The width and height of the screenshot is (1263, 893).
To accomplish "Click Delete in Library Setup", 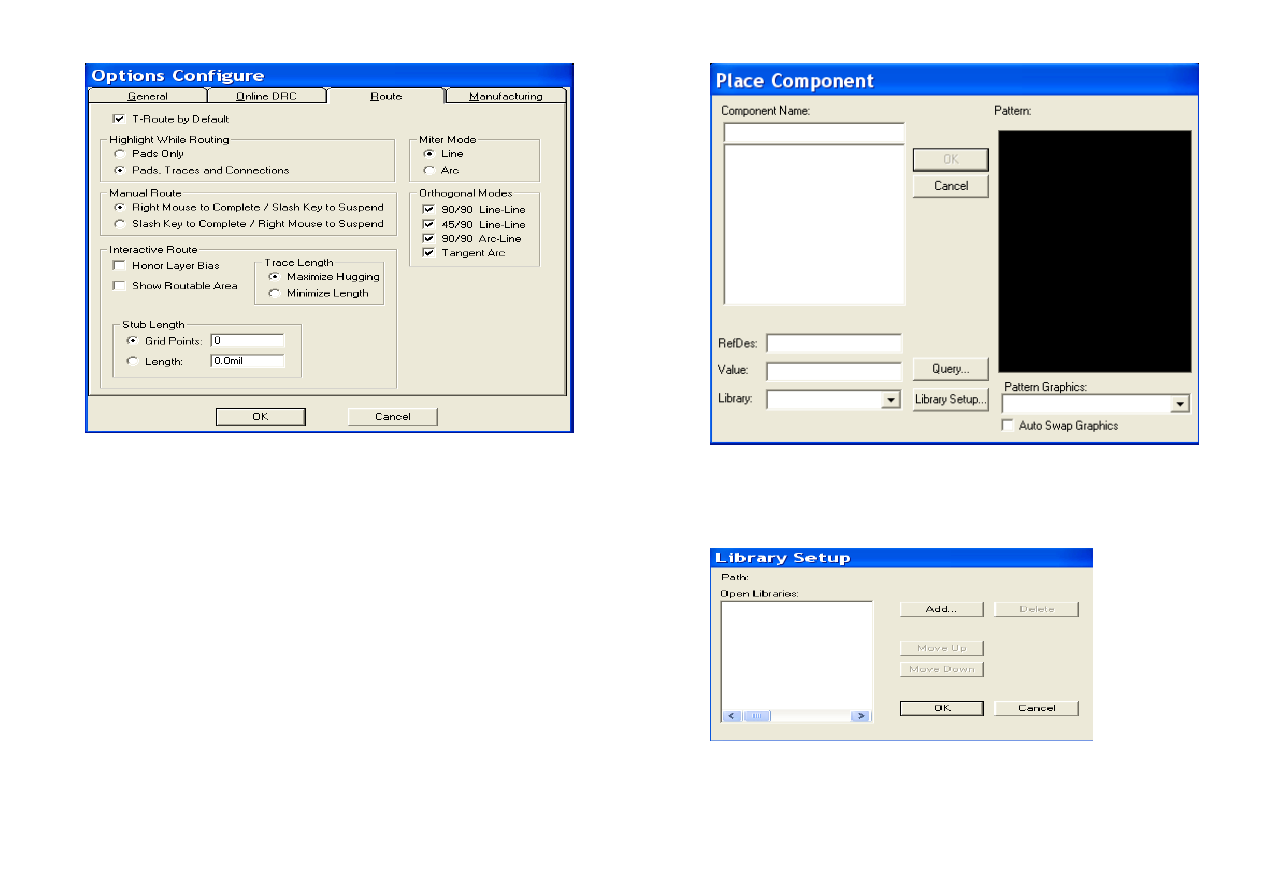I will [1037, 609].
